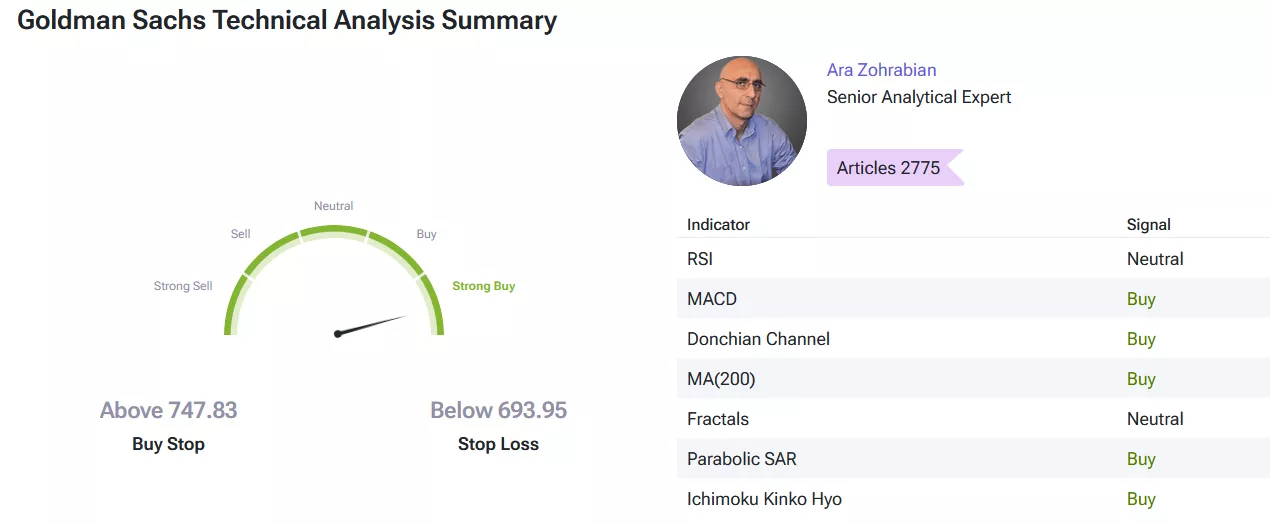This screenshot has width=1270, height=524.
Task: Select the Fractals indicator row
Action: (x=973, y=419)
